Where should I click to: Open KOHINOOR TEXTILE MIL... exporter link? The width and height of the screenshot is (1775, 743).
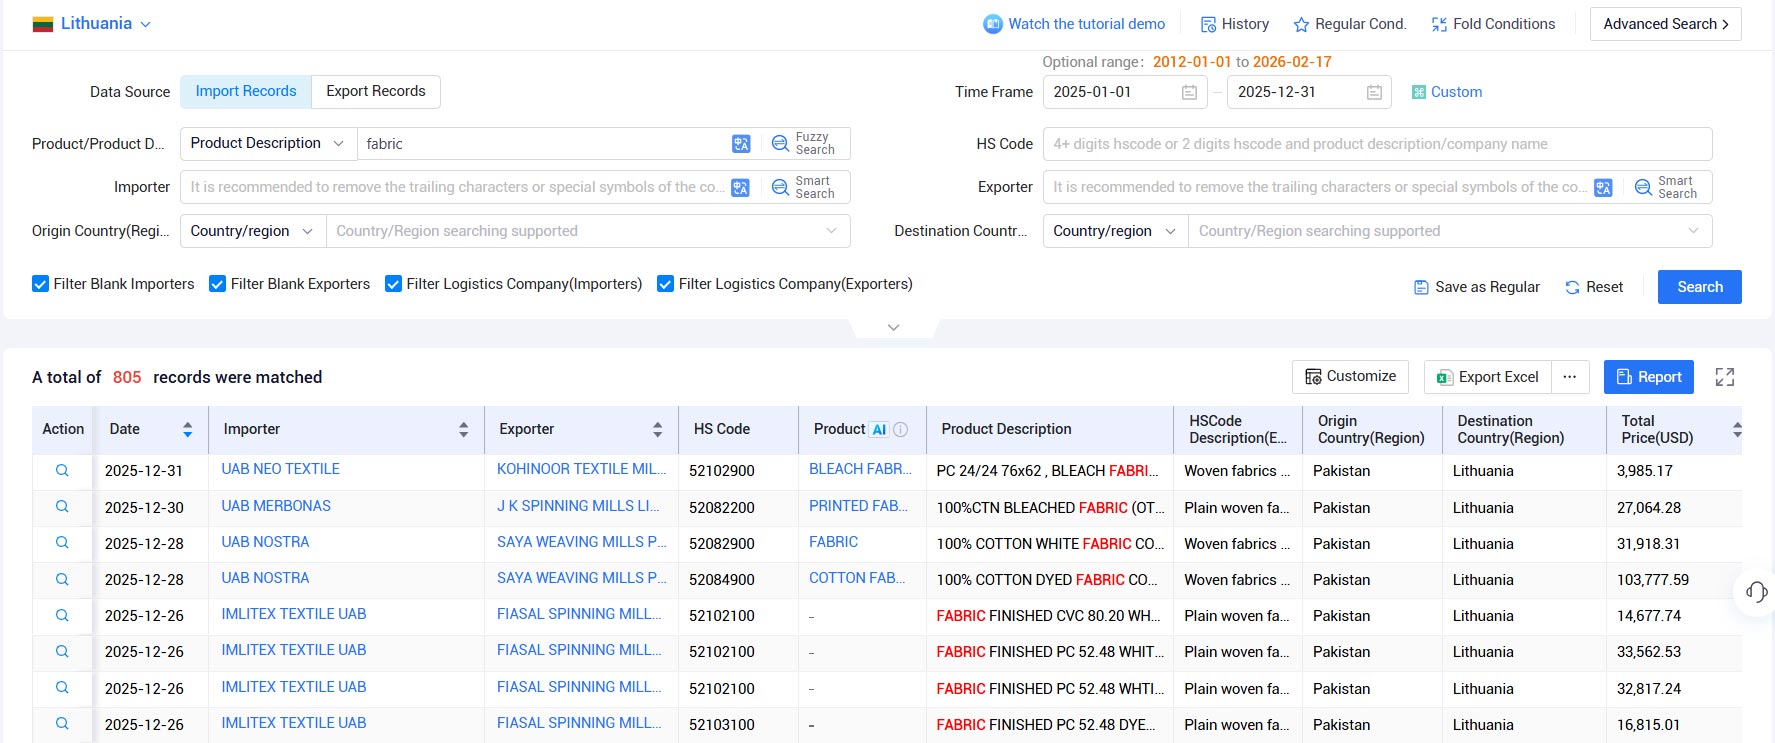pos(582,469)
